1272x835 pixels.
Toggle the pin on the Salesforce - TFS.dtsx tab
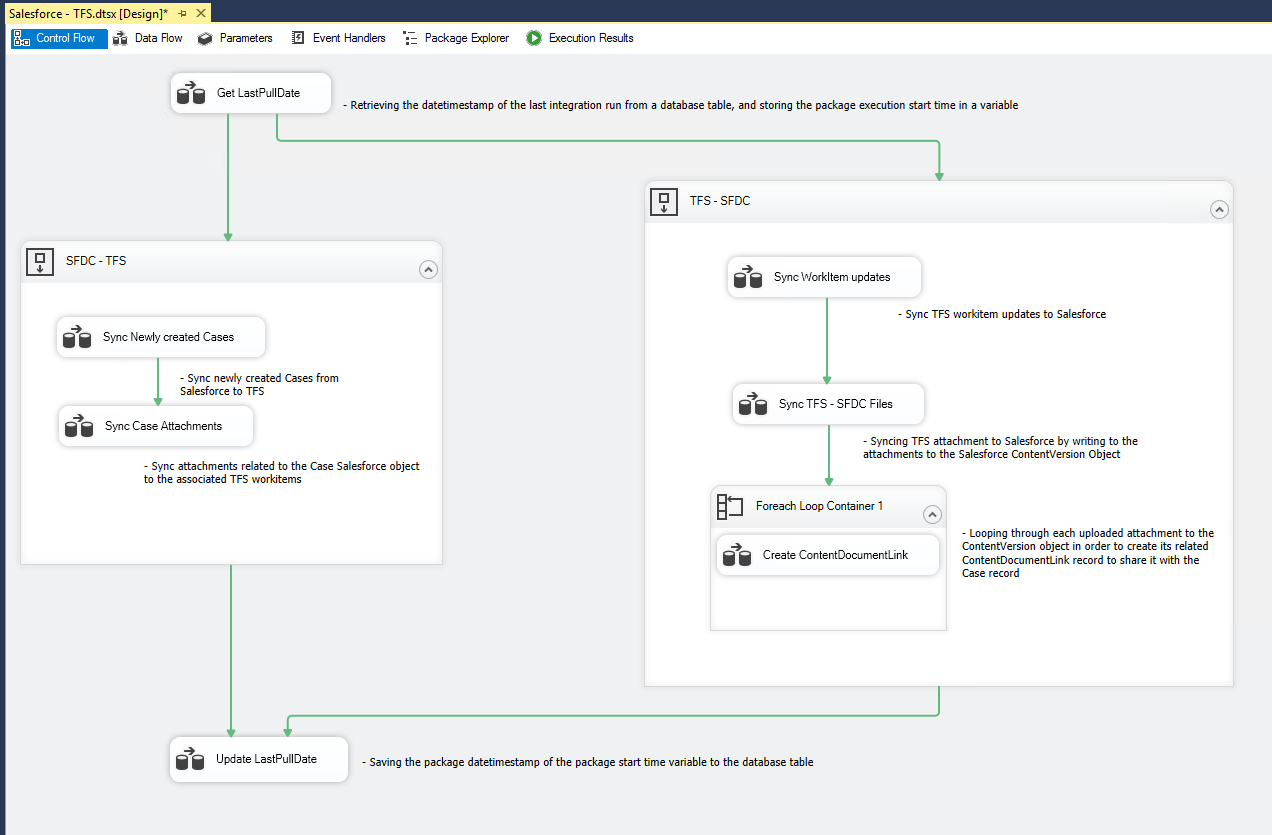(x=182, y=13)
